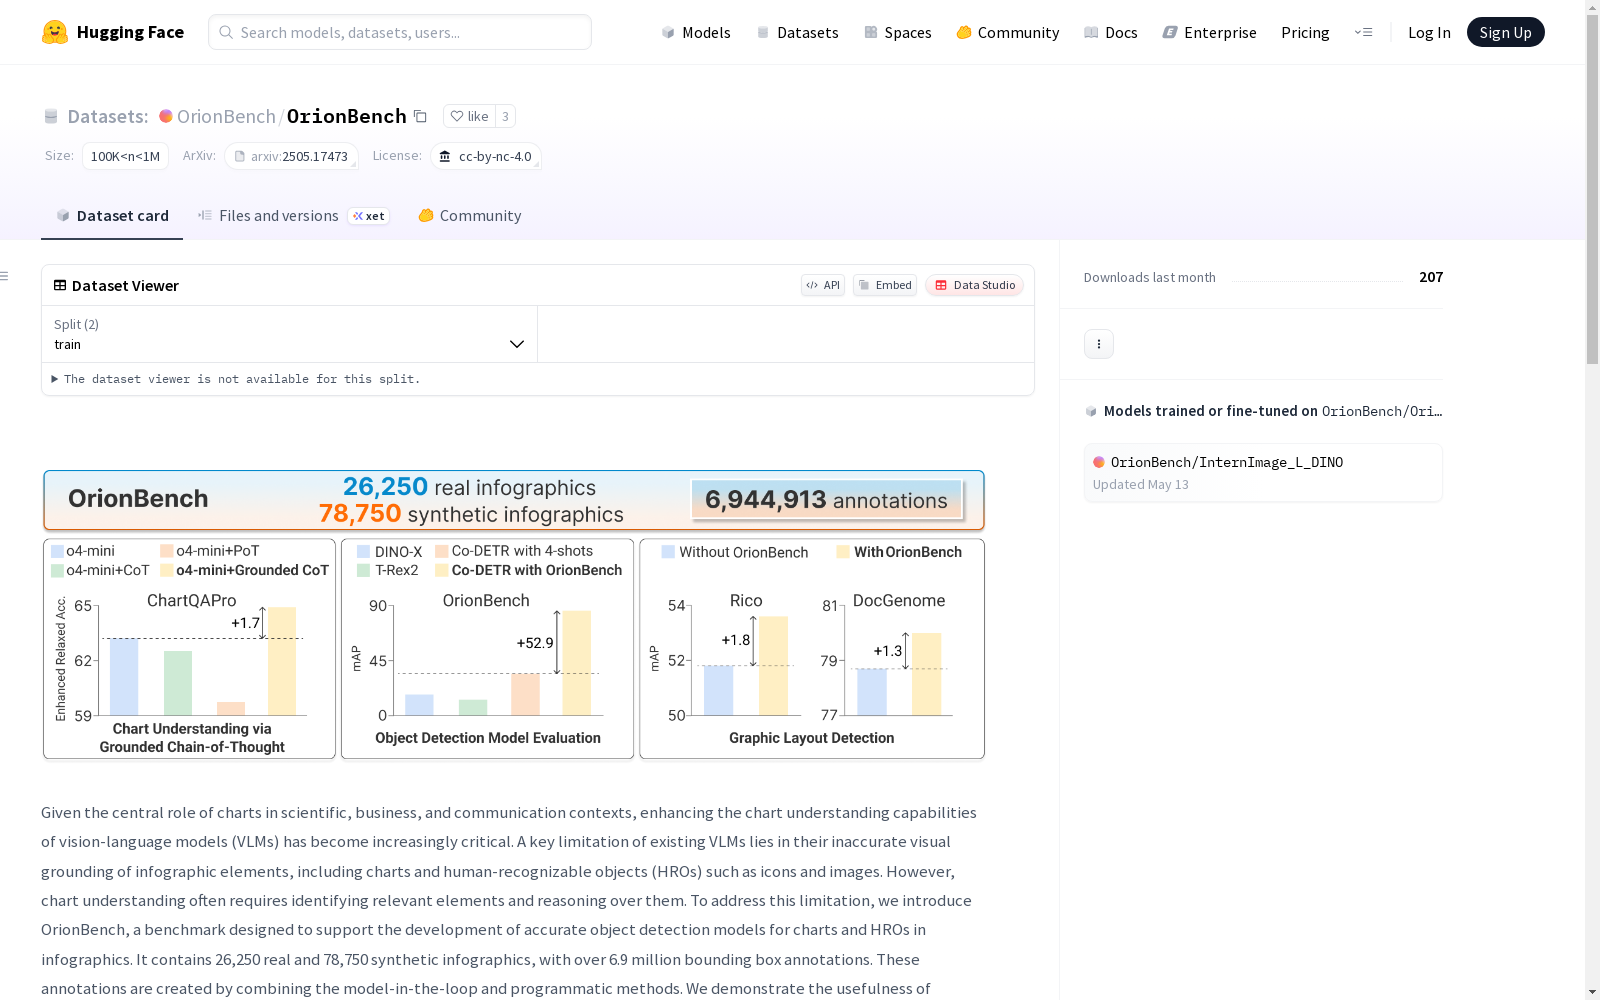Open the Community nav item in top bar
Image resolution: width=1600 pixels, height=1000 pixels.
(x=1007, y=32)
